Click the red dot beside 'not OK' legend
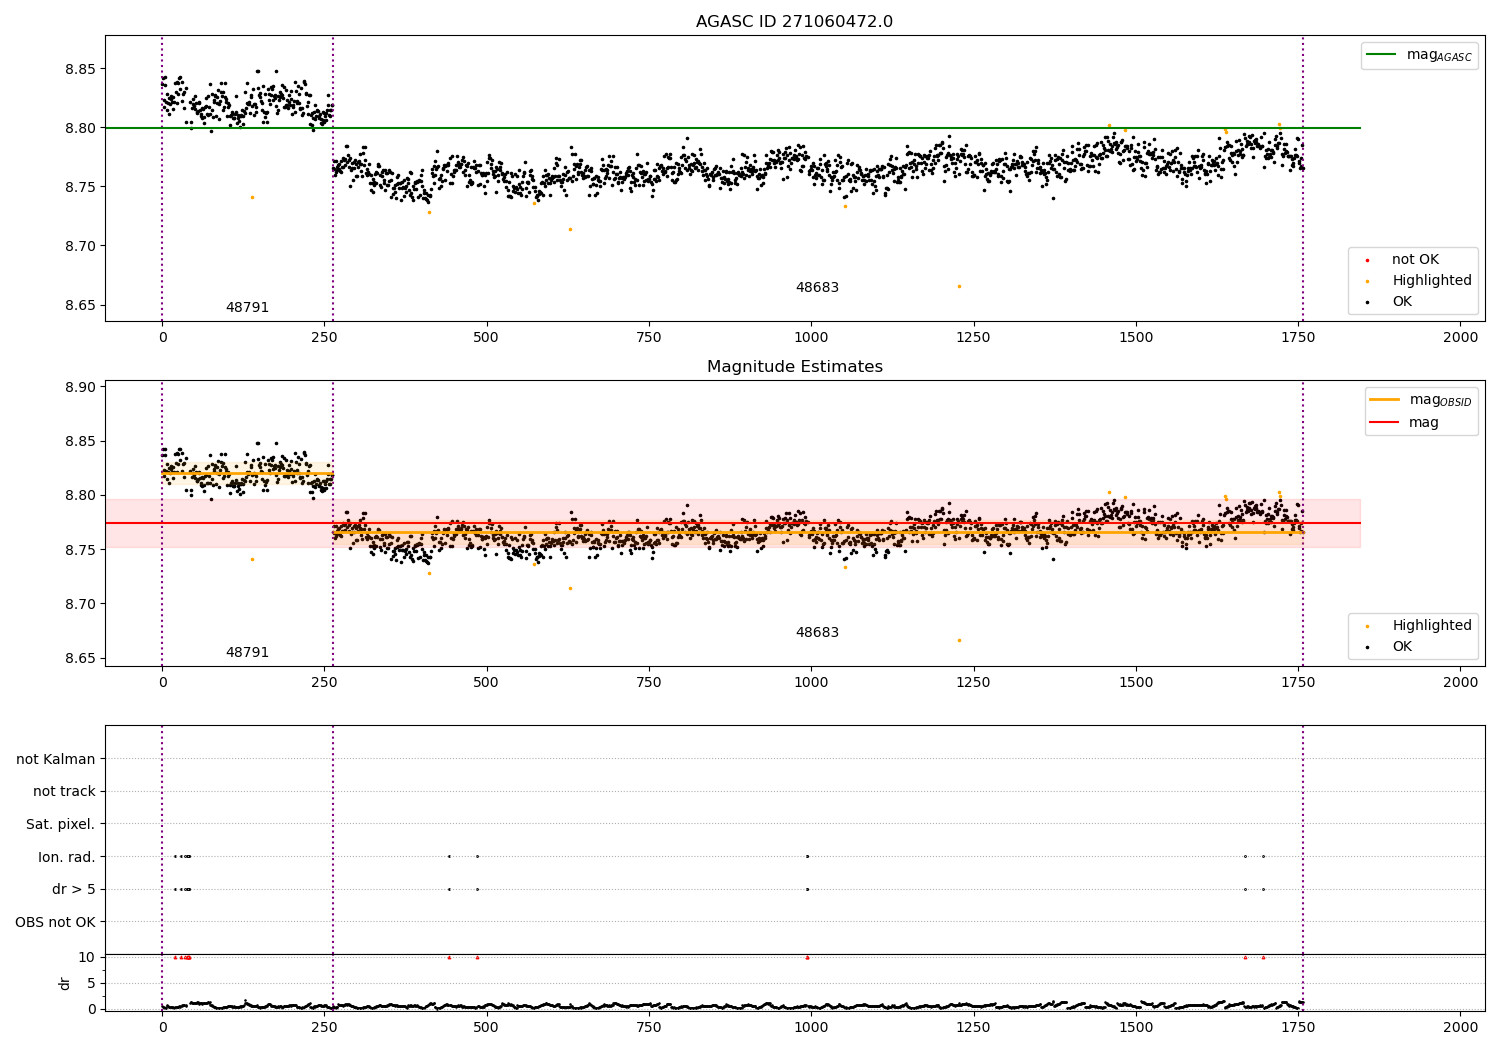This screenshot has width=1500, height=1050. 1367,260
